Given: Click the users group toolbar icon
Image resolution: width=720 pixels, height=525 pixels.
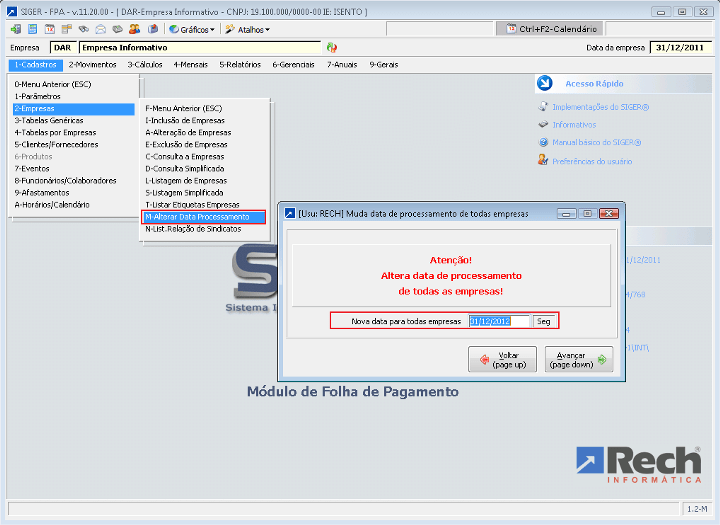Looking at the screenshot, I should [x=135, y=29].
